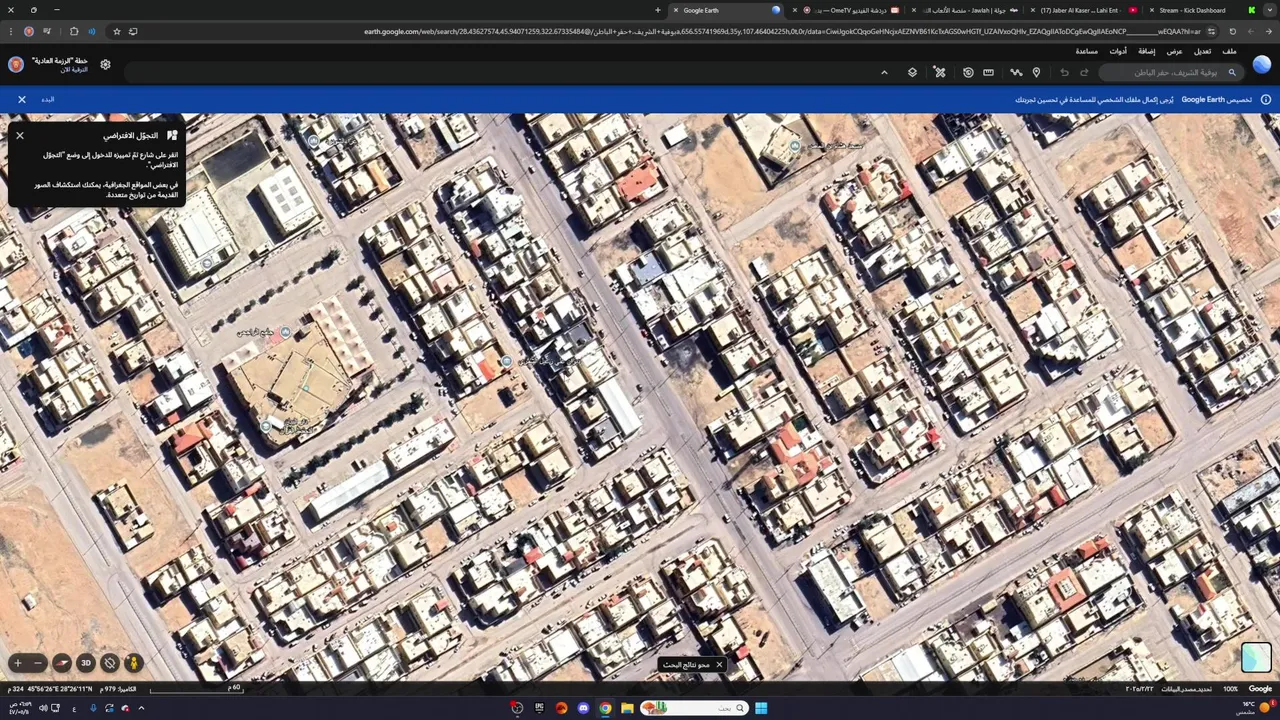This screenshot has width=1280, height=720.
Task: Close the virtual tour info card
Action: coord(20,135)
